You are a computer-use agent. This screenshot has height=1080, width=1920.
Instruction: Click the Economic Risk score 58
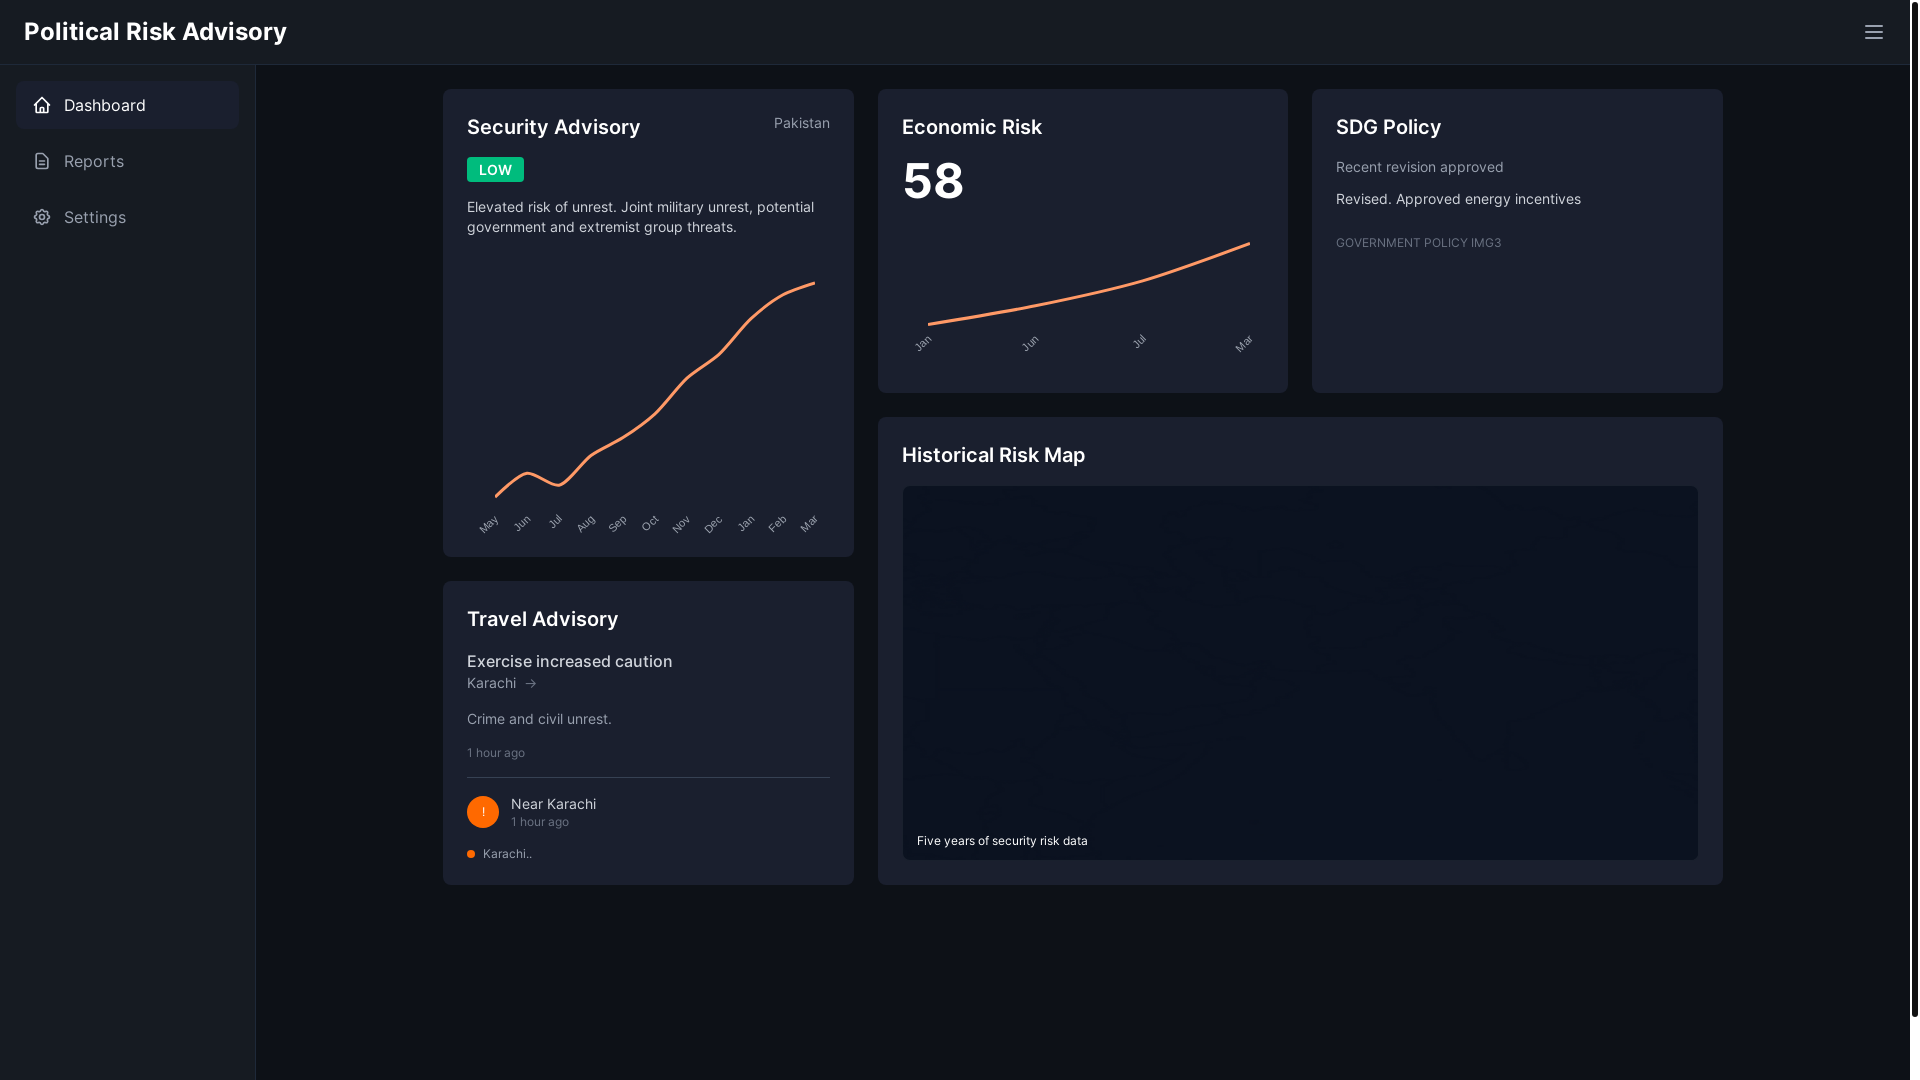click(x=933, y=181)
